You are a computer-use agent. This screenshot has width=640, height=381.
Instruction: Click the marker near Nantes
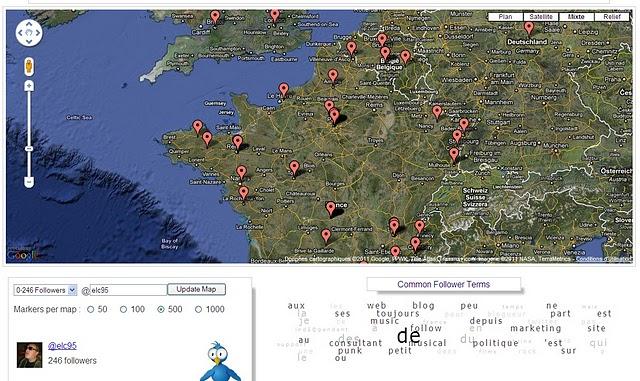pyautogui.click(x=242, y=173)
